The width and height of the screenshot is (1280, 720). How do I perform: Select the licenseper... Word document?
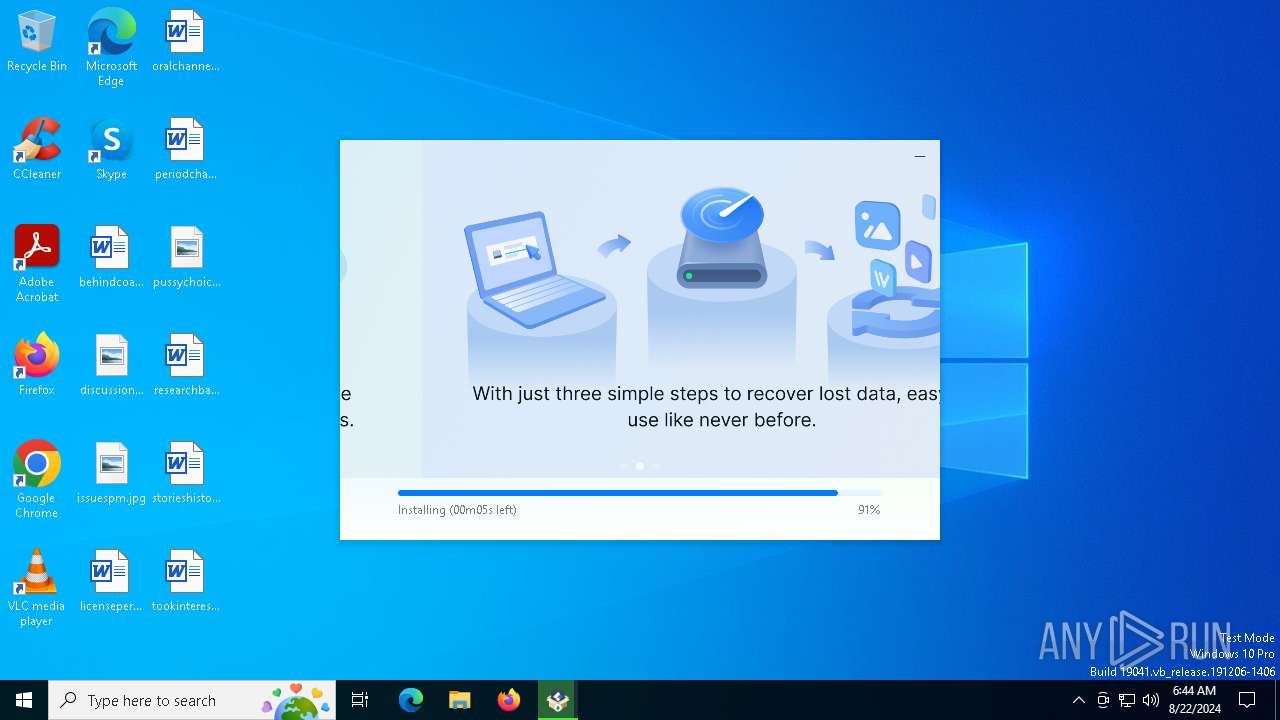tap(111, 582)
